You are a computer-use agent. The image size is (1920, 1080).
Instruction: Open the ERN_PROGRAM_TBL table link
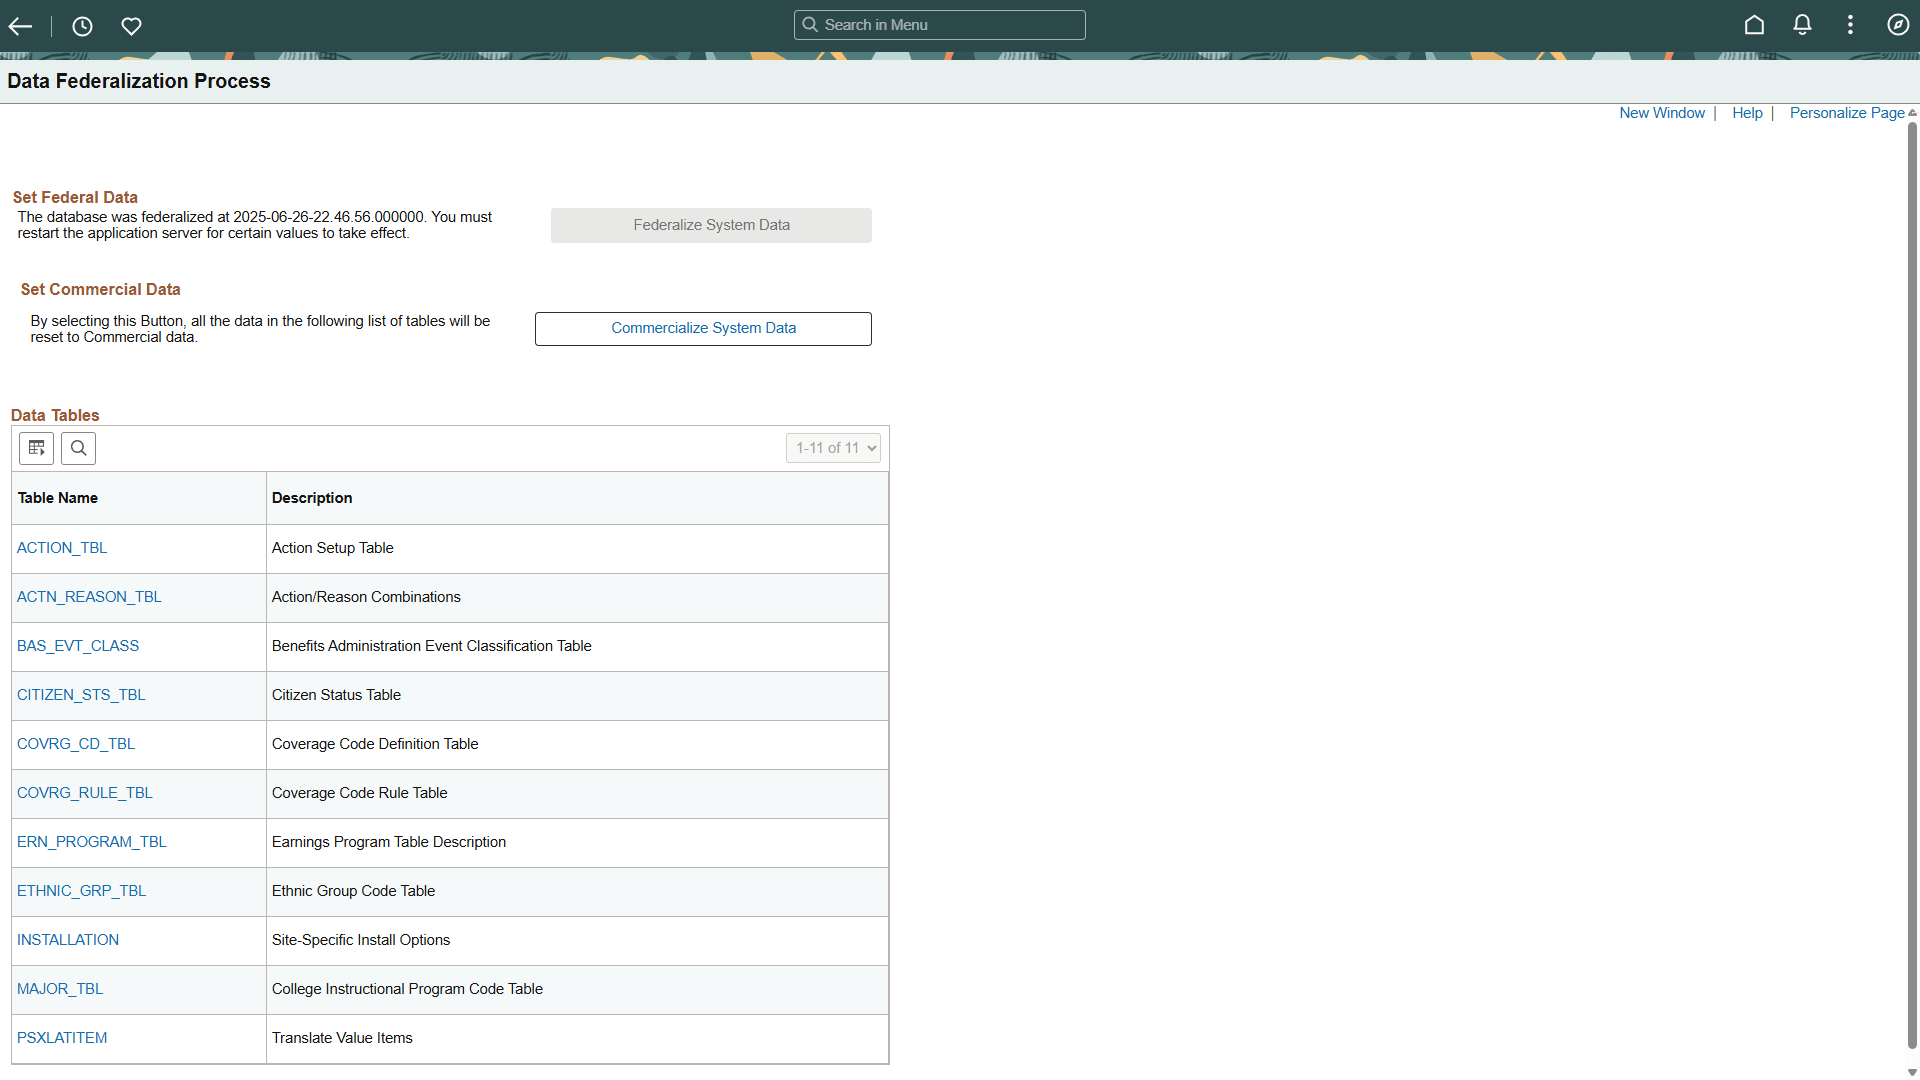[x=92, y=842]
